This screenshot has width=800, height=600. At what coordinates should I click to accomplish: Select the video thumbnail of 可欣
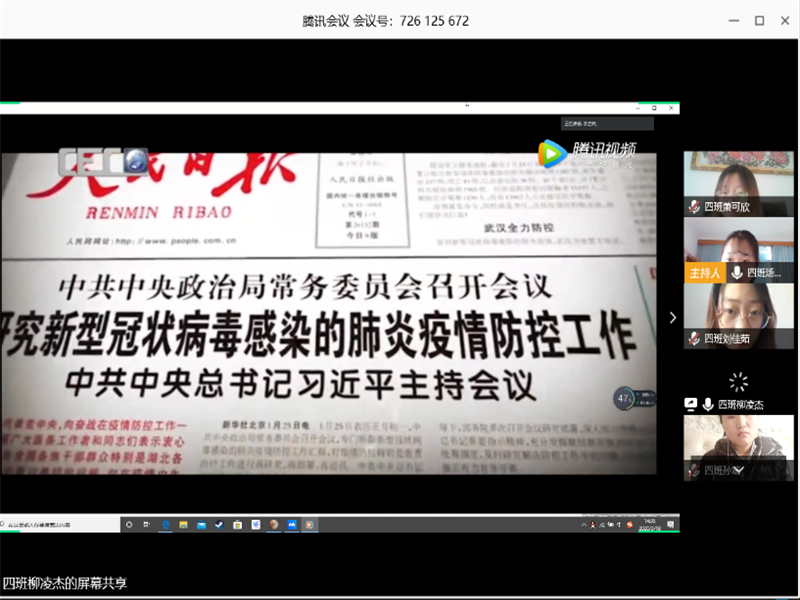pos(739,183)
